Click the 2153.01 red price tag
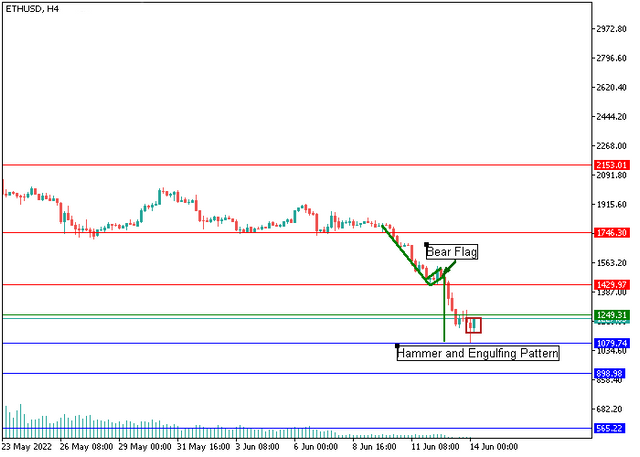This screenshot has height=457, width=640. pos(611,165)
